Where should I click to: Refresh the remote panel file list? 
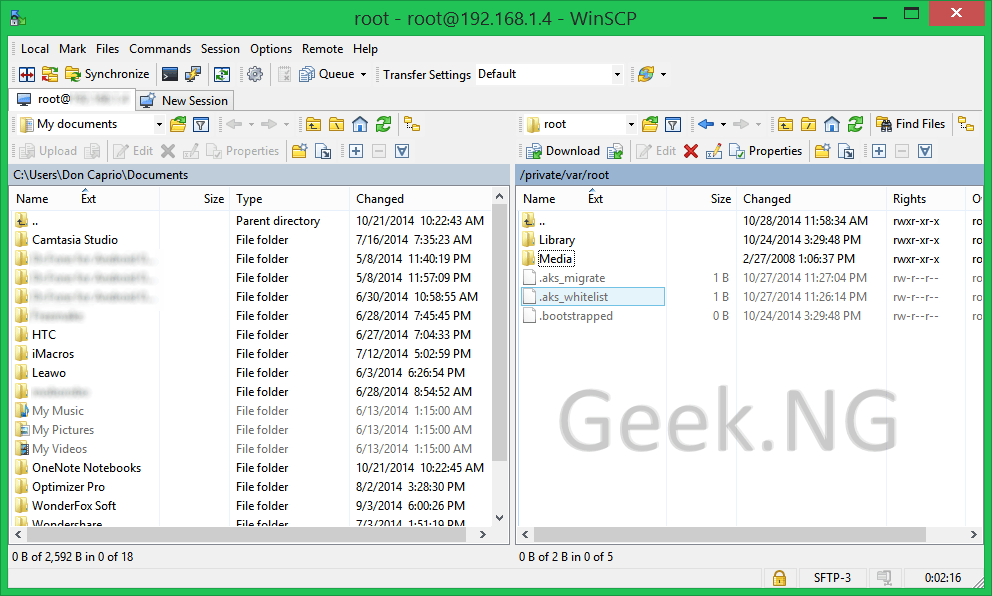pos(855,125)
